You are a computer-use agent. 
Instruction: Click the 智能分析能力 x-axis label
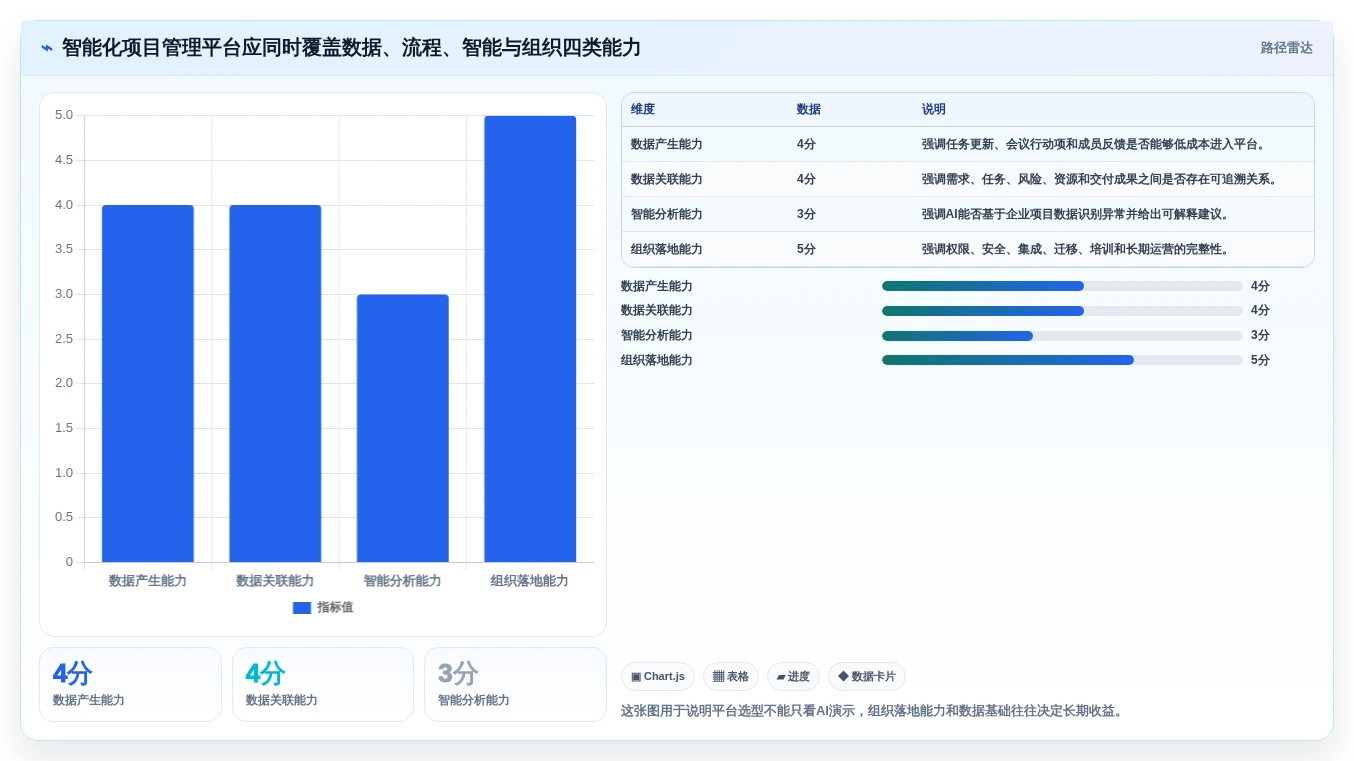tap(403, 581)
